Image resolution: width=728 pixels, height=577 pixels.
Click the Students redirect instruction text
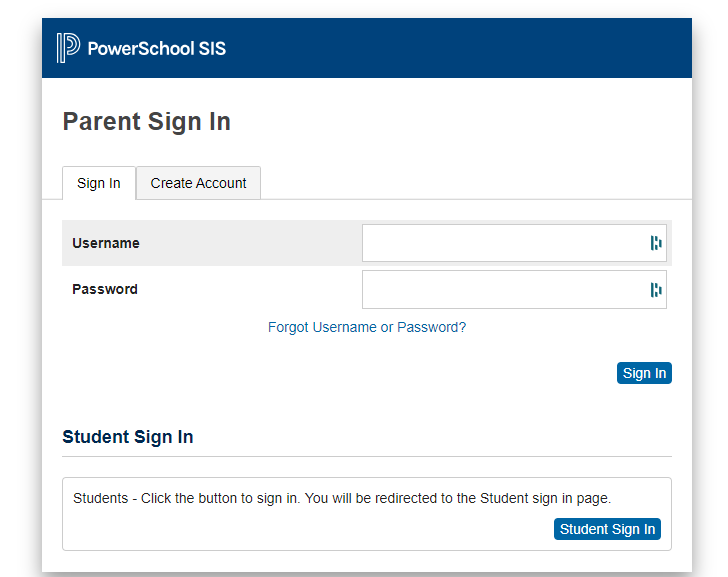[x=342, y=498]
